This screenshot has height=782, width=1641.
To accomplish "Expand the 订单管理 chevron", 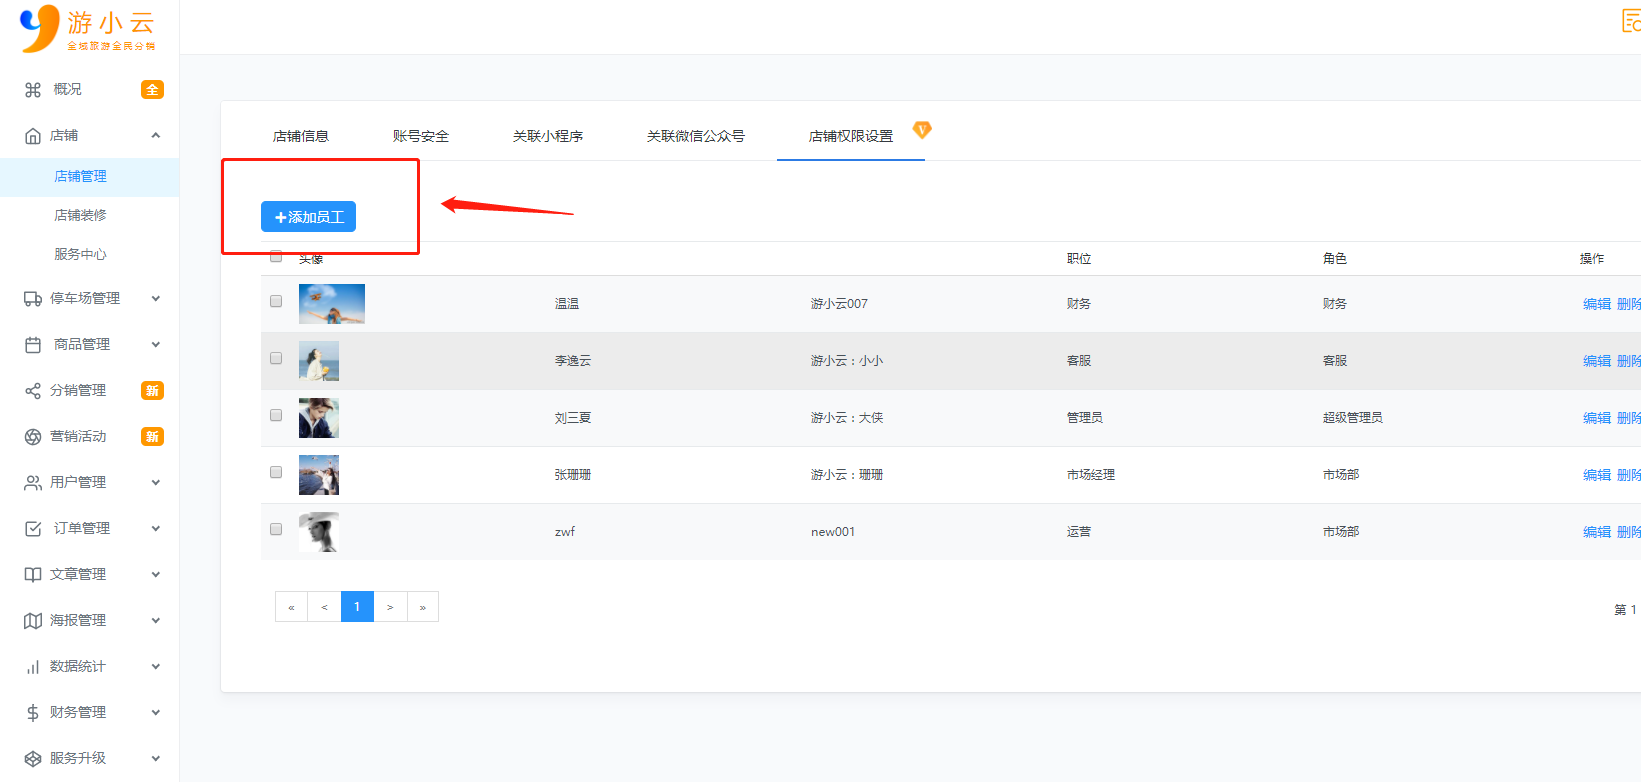I will click(156, 529).
